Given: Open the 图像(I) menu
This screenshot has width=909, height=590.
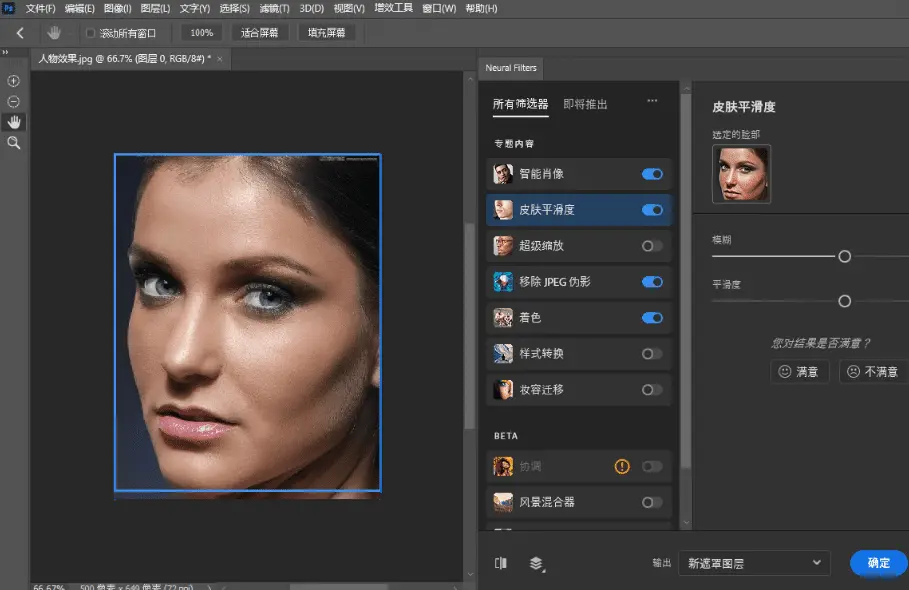Looking at the screenshot, I should click(x=117, y=9).
